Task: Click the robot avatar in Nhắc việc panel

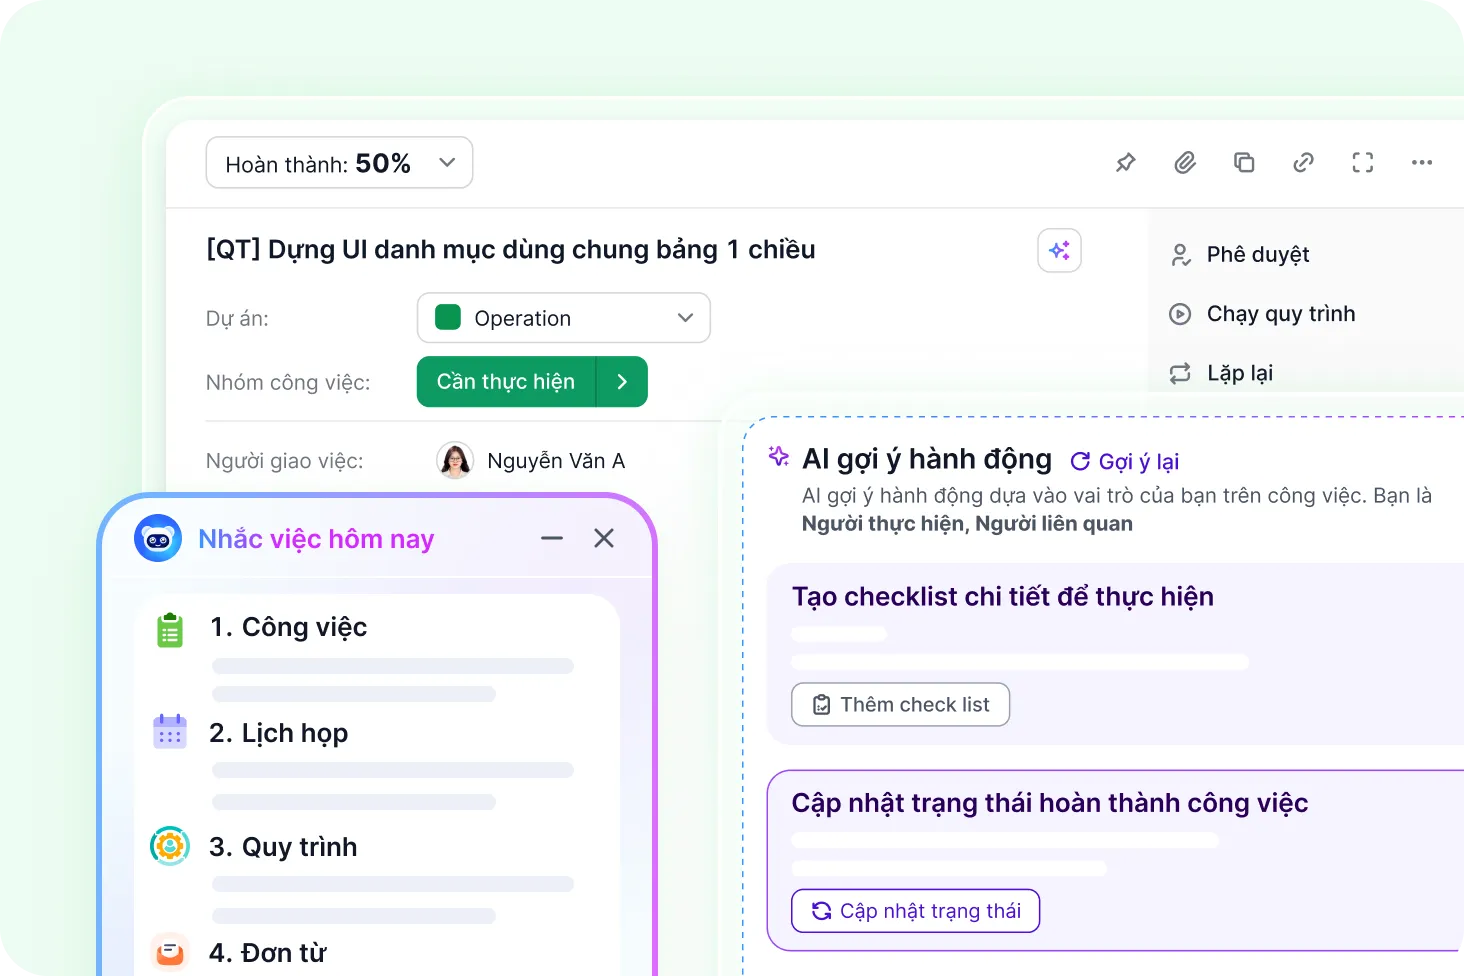Action: pos(158,538)
